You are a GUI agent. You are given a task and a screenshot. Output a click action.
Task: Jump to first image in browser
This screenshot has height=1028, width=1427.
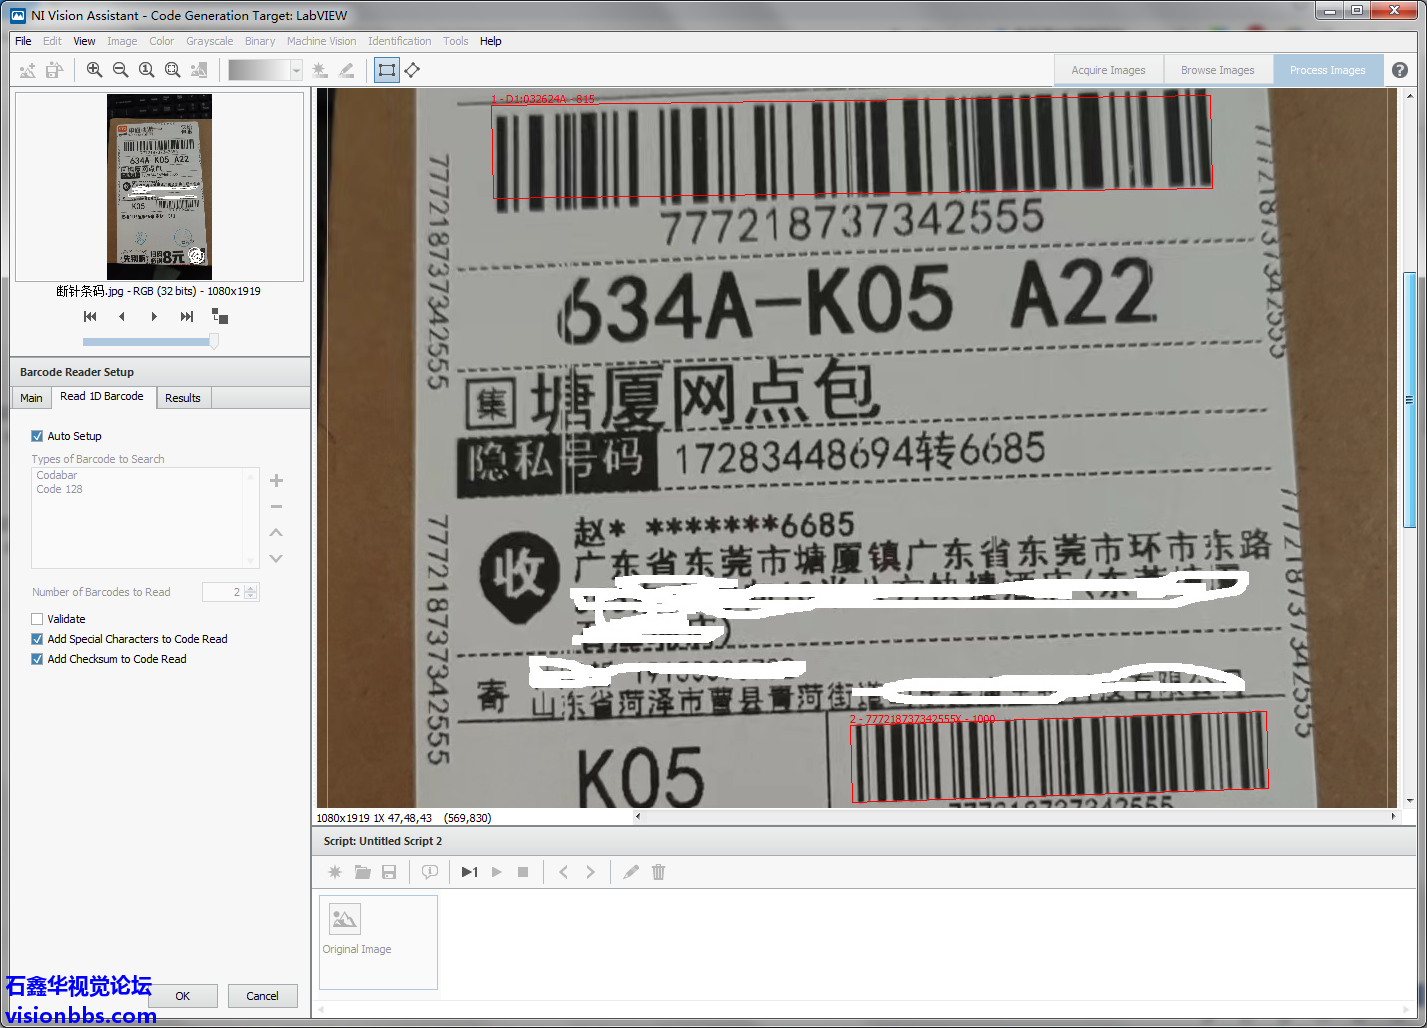[x=90, y=316]
